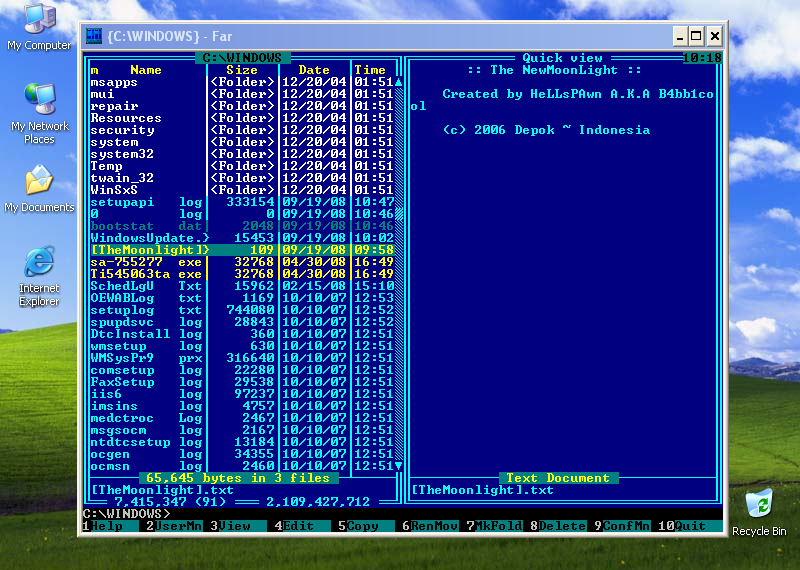The width and height of the screenshot is (800, 570).
Task: Click the 10:18 clock in panel corner
Action: click(x=702, y=58)
